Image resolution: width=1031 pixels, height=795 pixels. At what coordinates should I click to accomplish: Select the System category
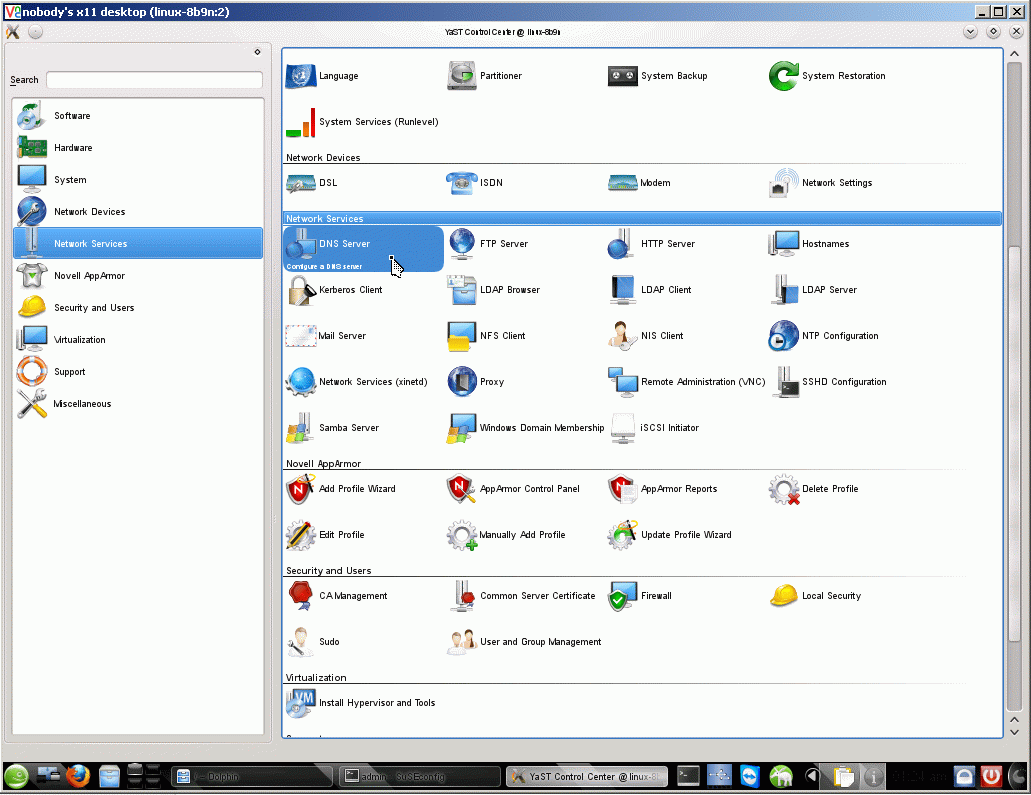[138, 180]
